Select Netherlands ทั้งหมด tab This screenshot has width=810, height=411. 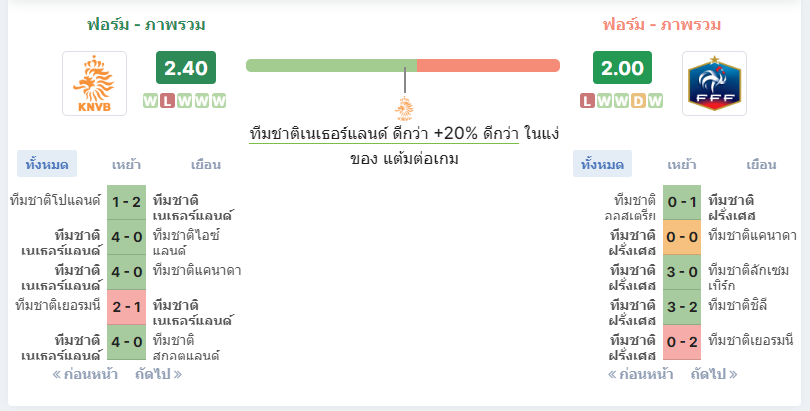click(47, 164)
